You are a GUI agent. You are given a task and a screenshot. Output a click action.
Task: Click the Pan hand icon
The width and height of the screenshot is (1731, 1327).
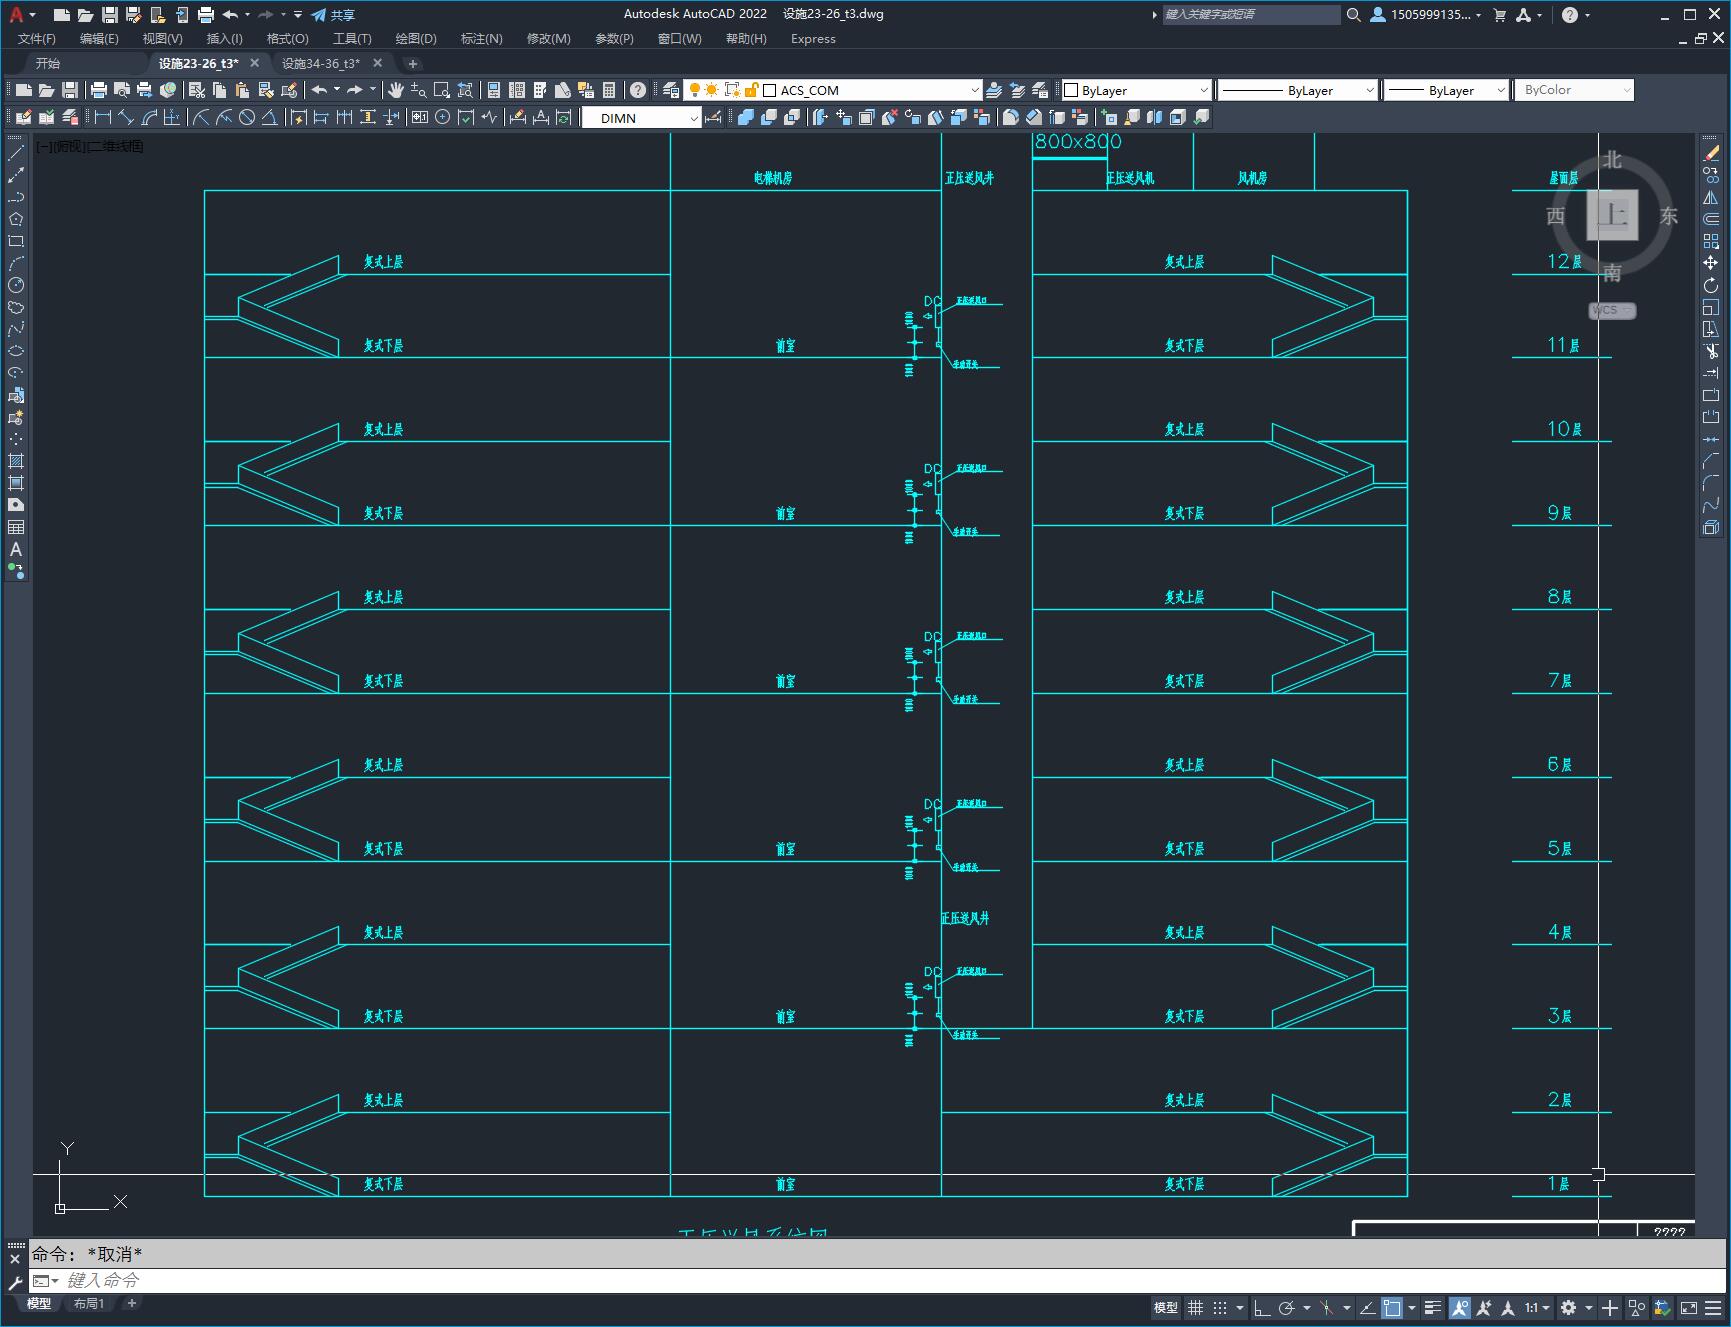click(x=396, y=90)
